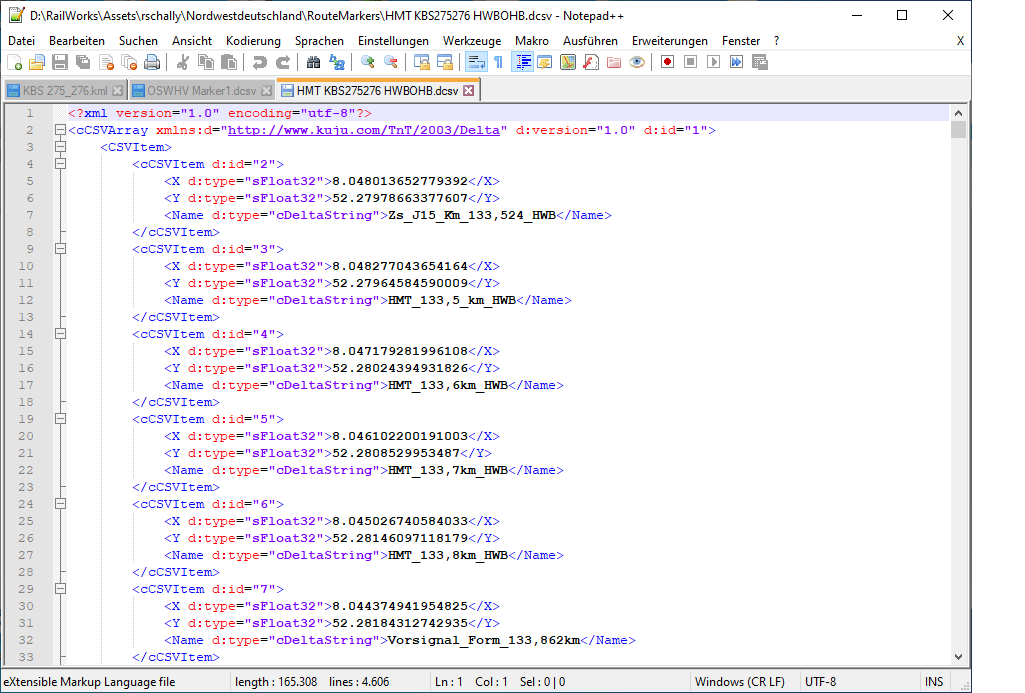1025x693 pixels.
Task: Close the HMT KBS275276 HWBOHB.dcsv tab
Action: [469, 91]
